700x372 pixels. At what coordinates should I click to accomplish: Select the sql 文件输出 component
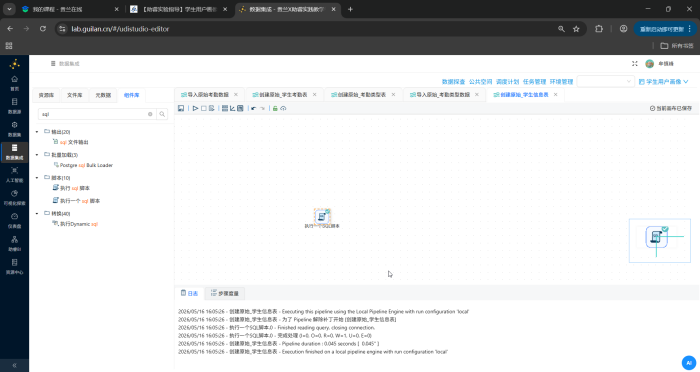(x=71, y=142)
